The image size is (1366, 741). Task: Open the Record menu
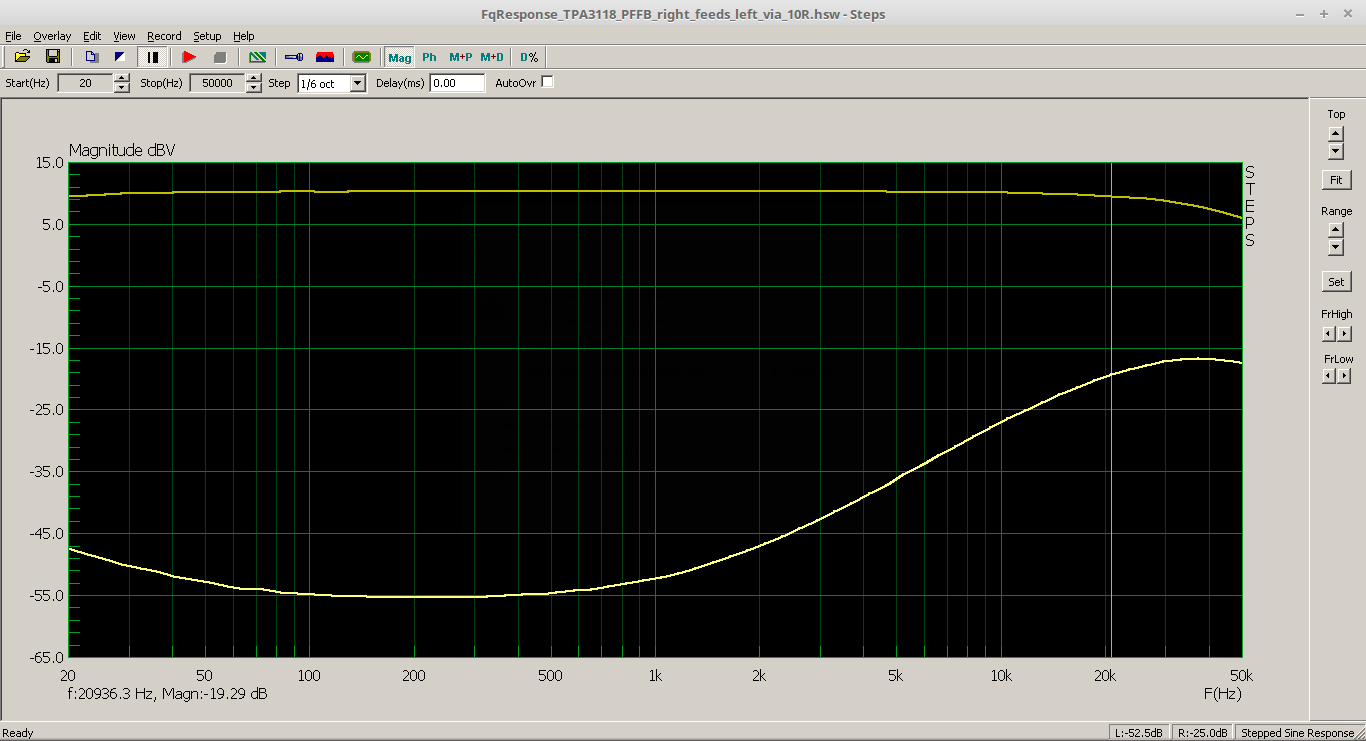(164, 36)
